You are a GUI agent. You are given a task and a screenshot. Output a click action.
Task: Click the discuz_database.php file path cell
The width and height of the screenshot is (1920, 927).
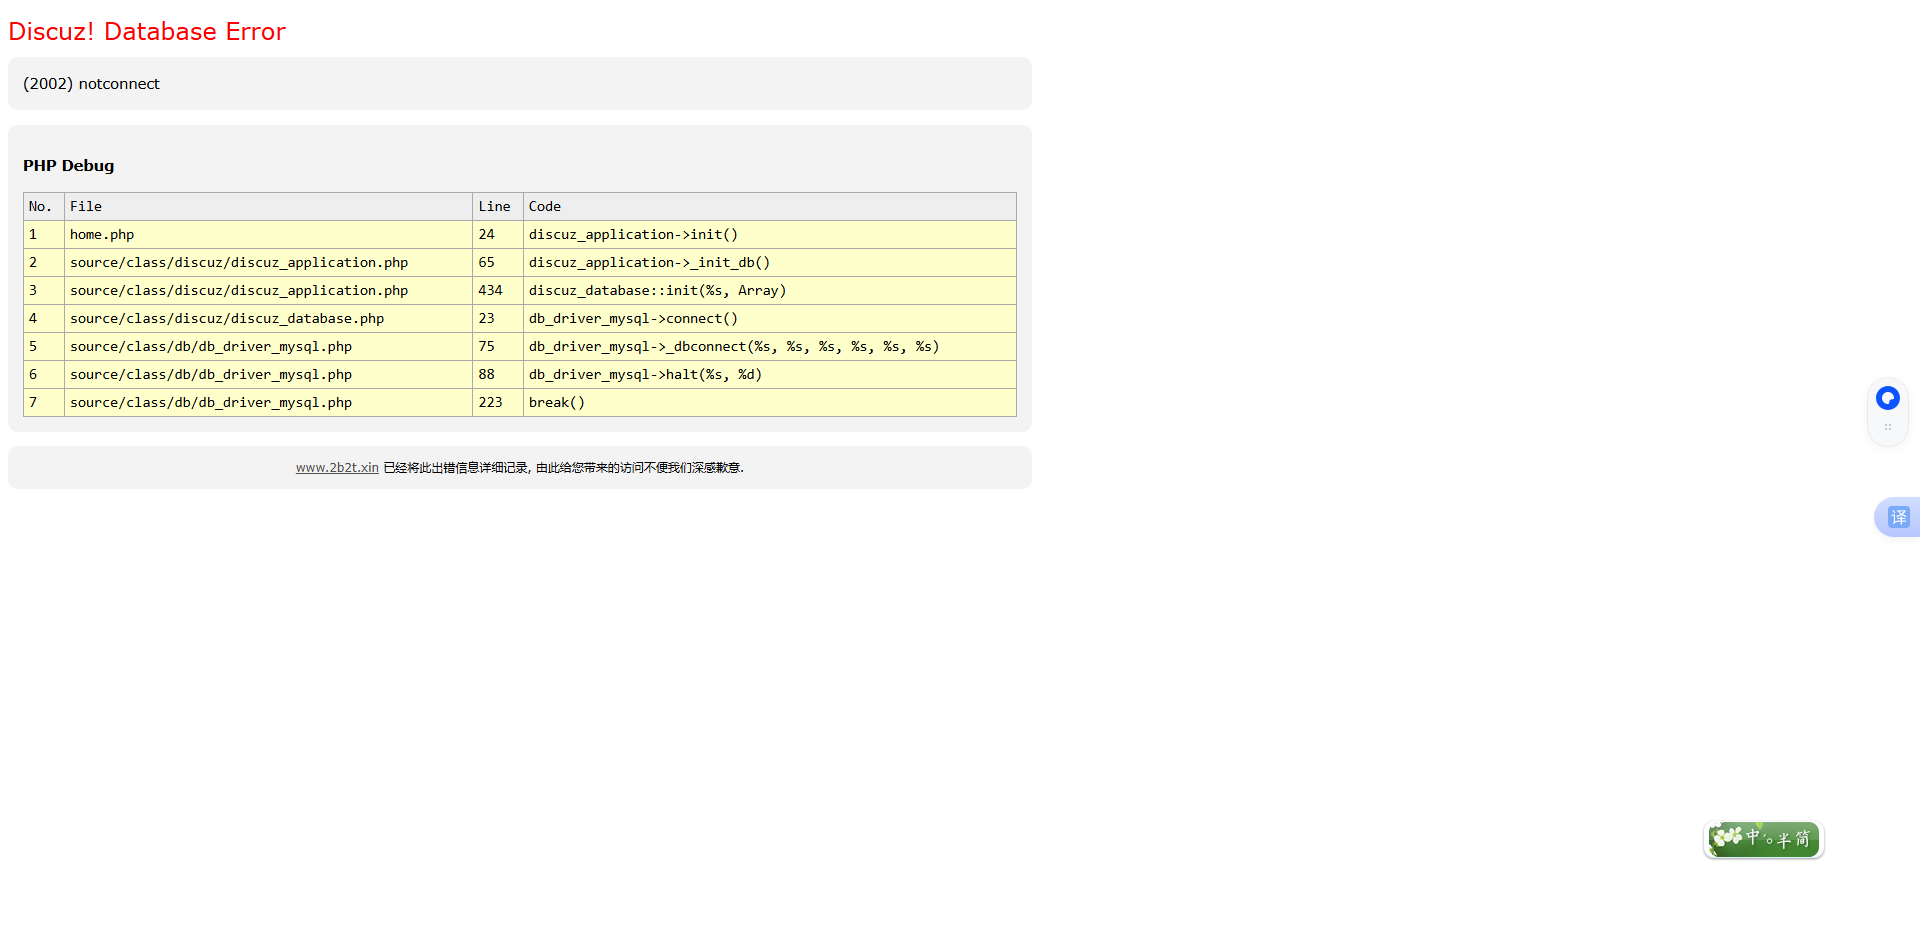(227, 319)
